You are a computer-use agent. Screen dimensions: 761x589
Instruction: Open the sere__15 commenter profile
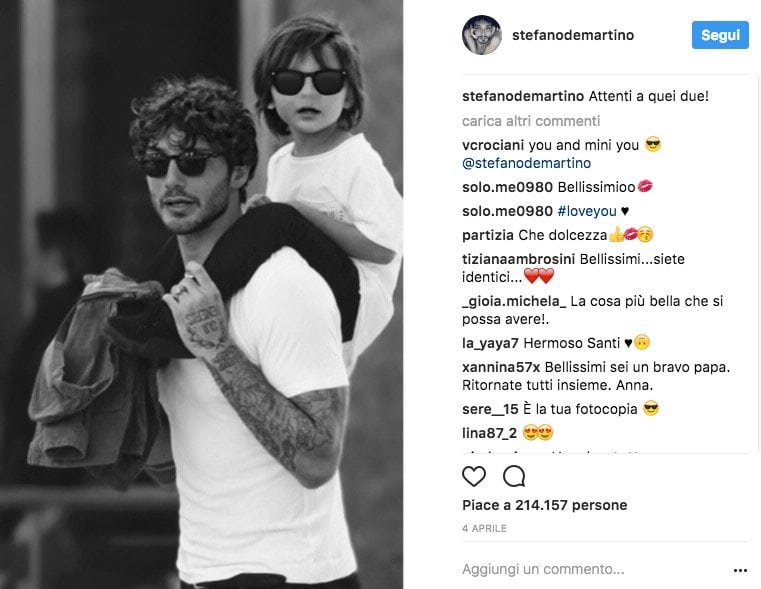point(490,409)
